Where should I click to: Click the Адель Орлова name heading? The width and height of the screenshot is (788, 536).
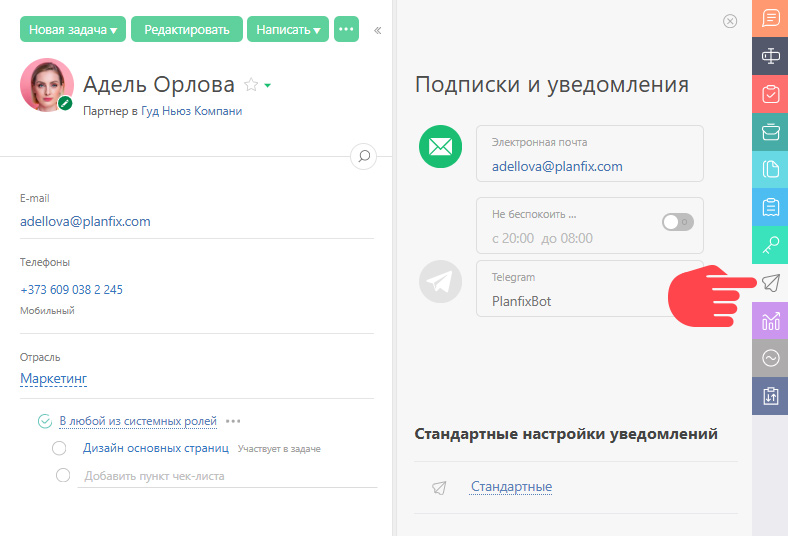[159, 84]
